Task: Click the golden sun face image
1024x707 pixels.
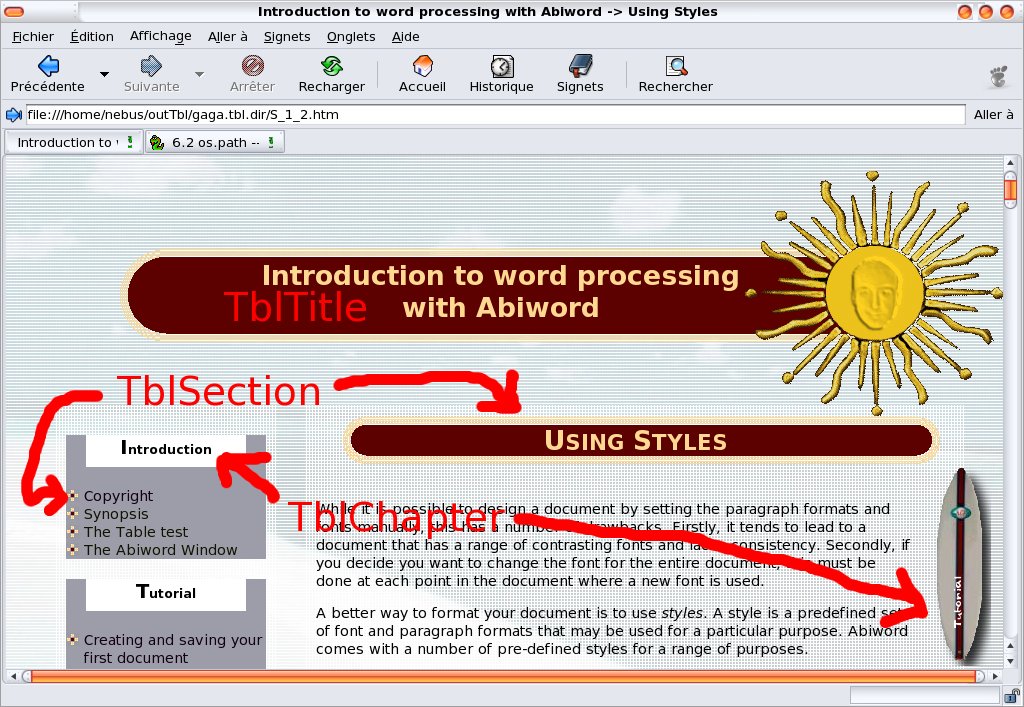Action: click(874, 293)
